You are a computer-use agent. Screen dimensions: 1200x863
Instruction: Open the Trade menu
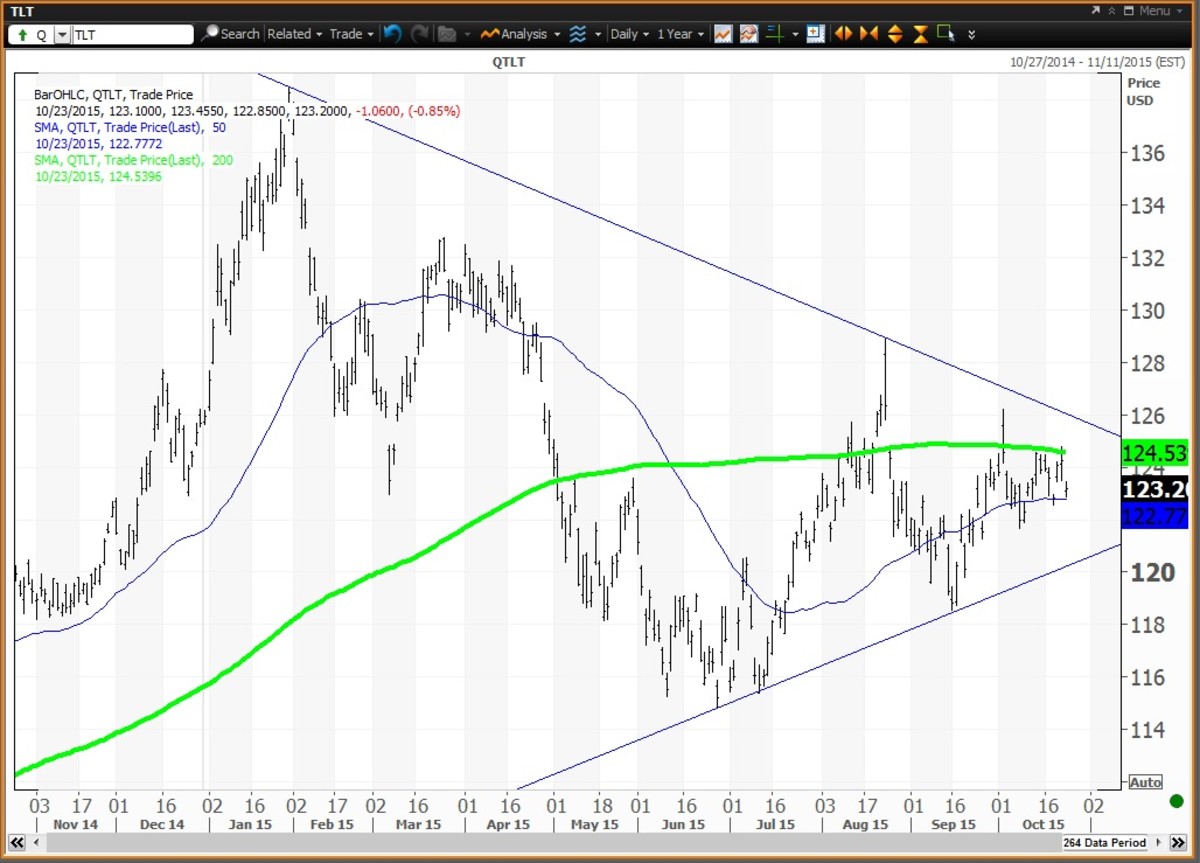351,34
